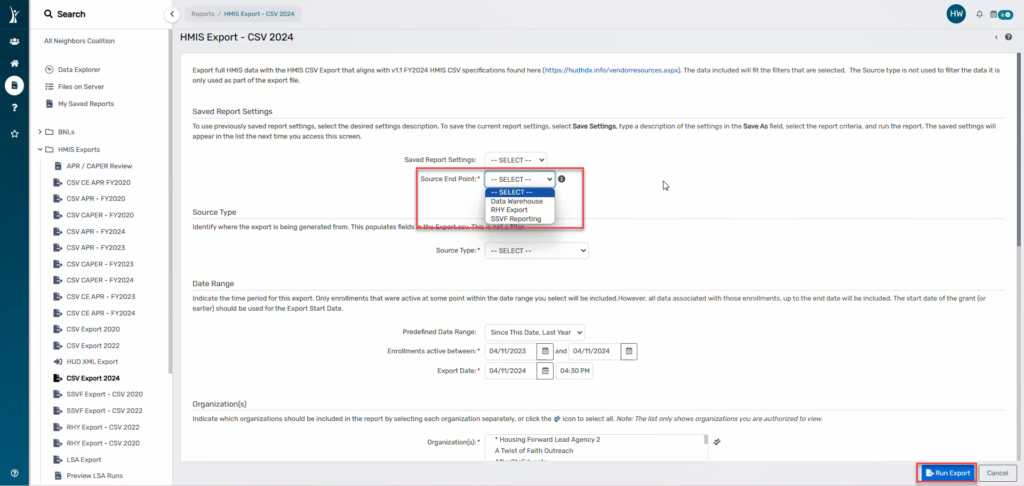Image resolution: width=1024 pixels, height=486 pixels.
Task: Click the calendar icon in top bar
Action: click(993, 14)
